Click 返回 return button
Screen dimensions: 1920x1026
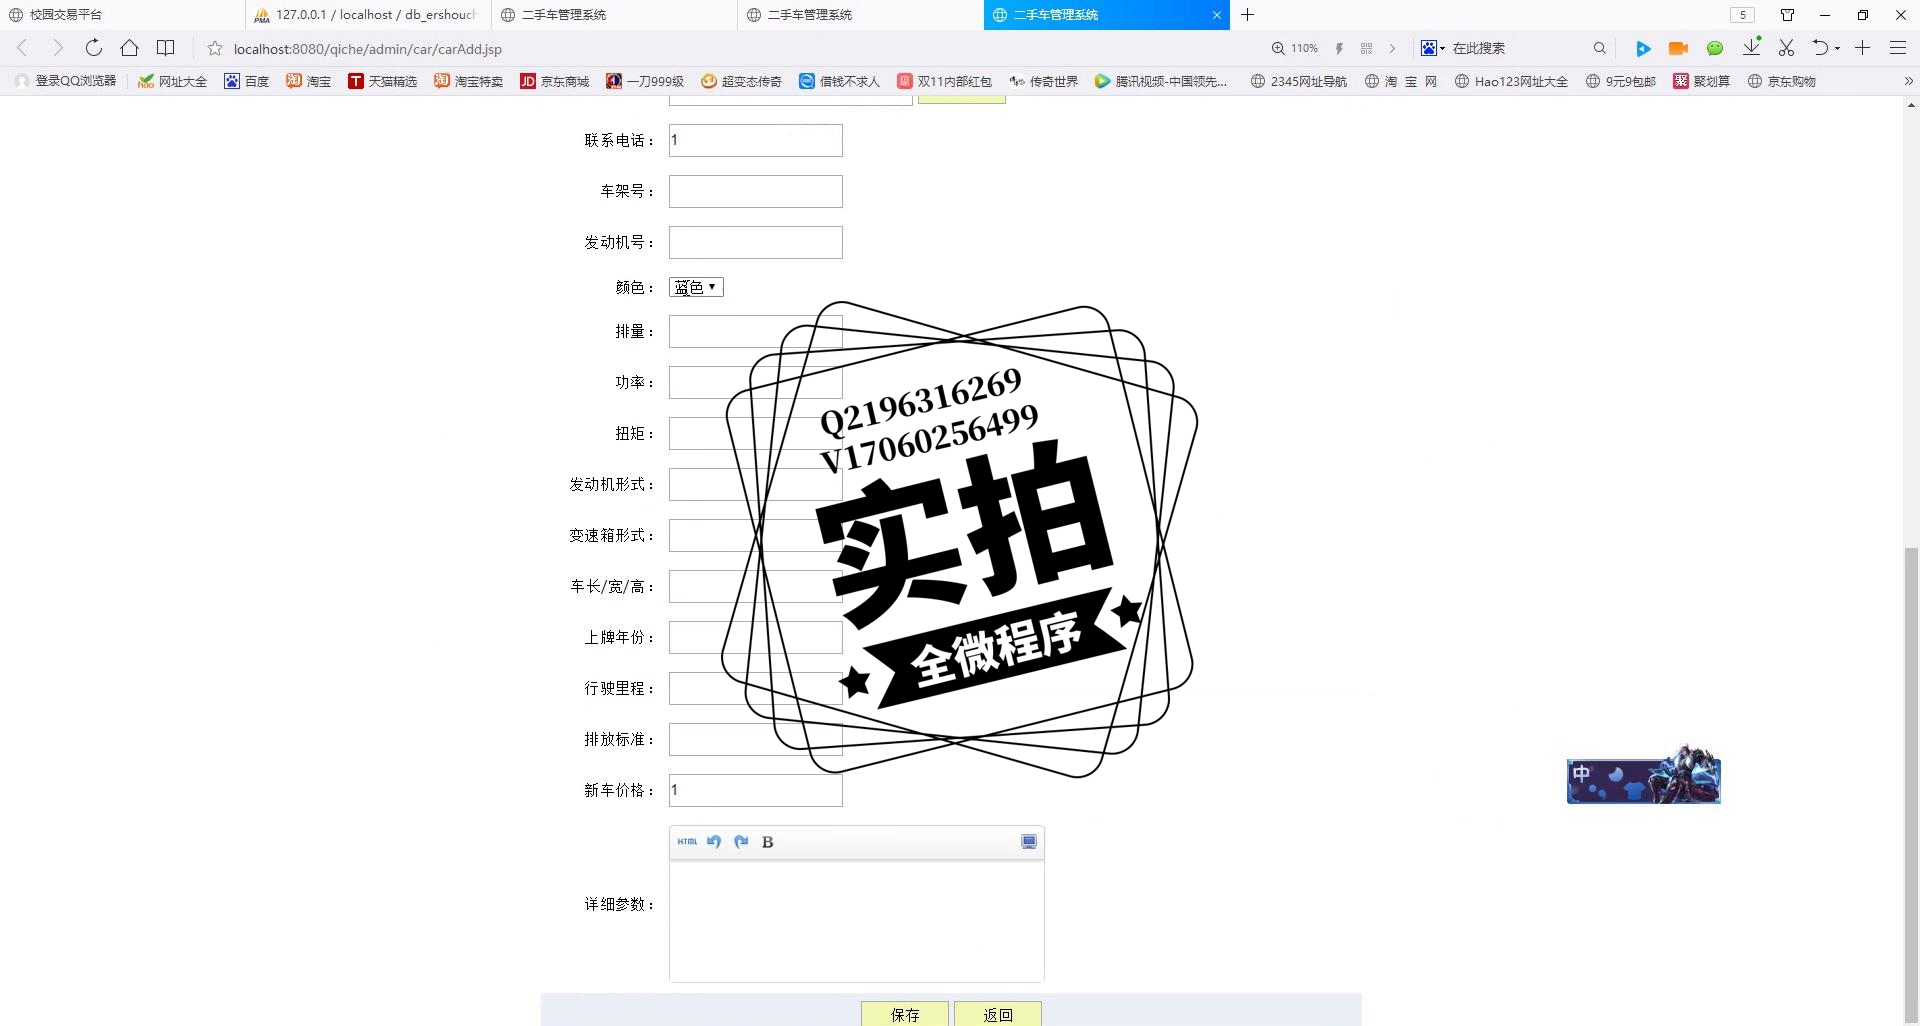(x=998, y=1014)
